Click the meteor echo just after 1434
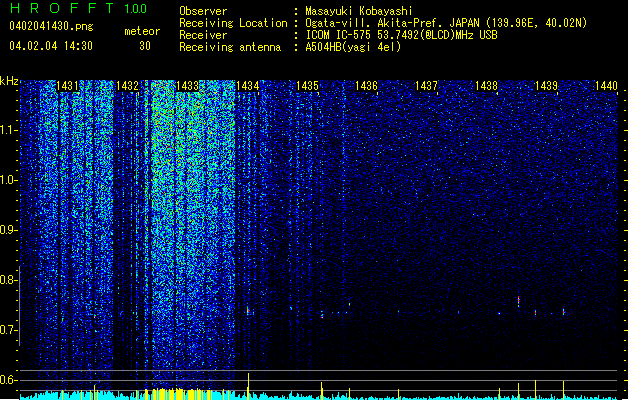This screenshot has width=629, height=400. (248, 311)
